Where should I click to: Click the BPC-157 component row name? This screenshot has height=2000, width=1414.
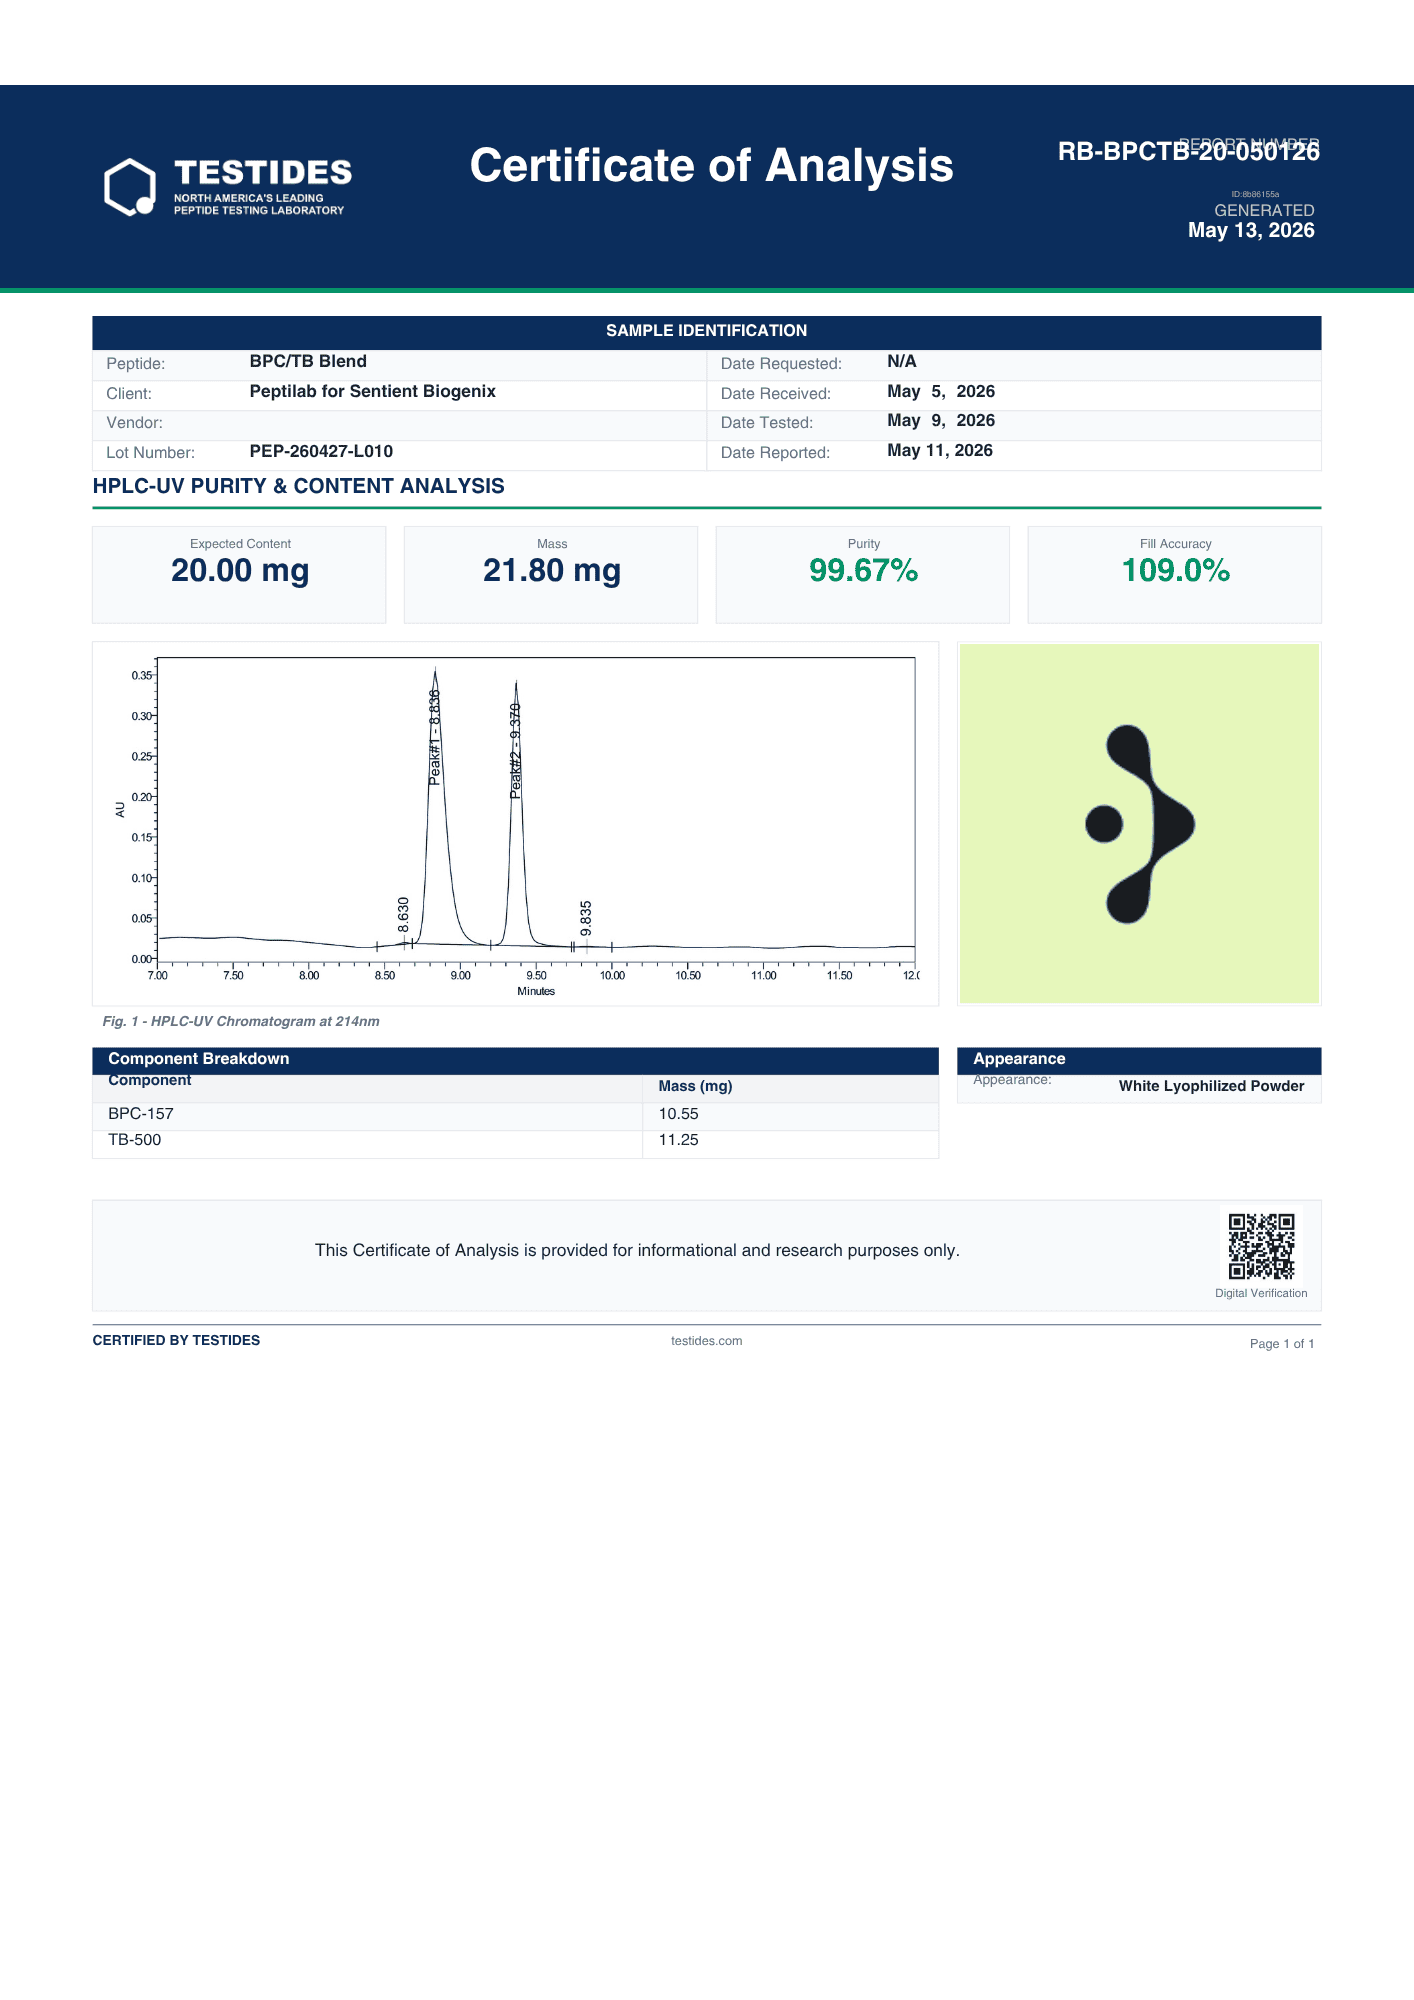coord(141,1114)
